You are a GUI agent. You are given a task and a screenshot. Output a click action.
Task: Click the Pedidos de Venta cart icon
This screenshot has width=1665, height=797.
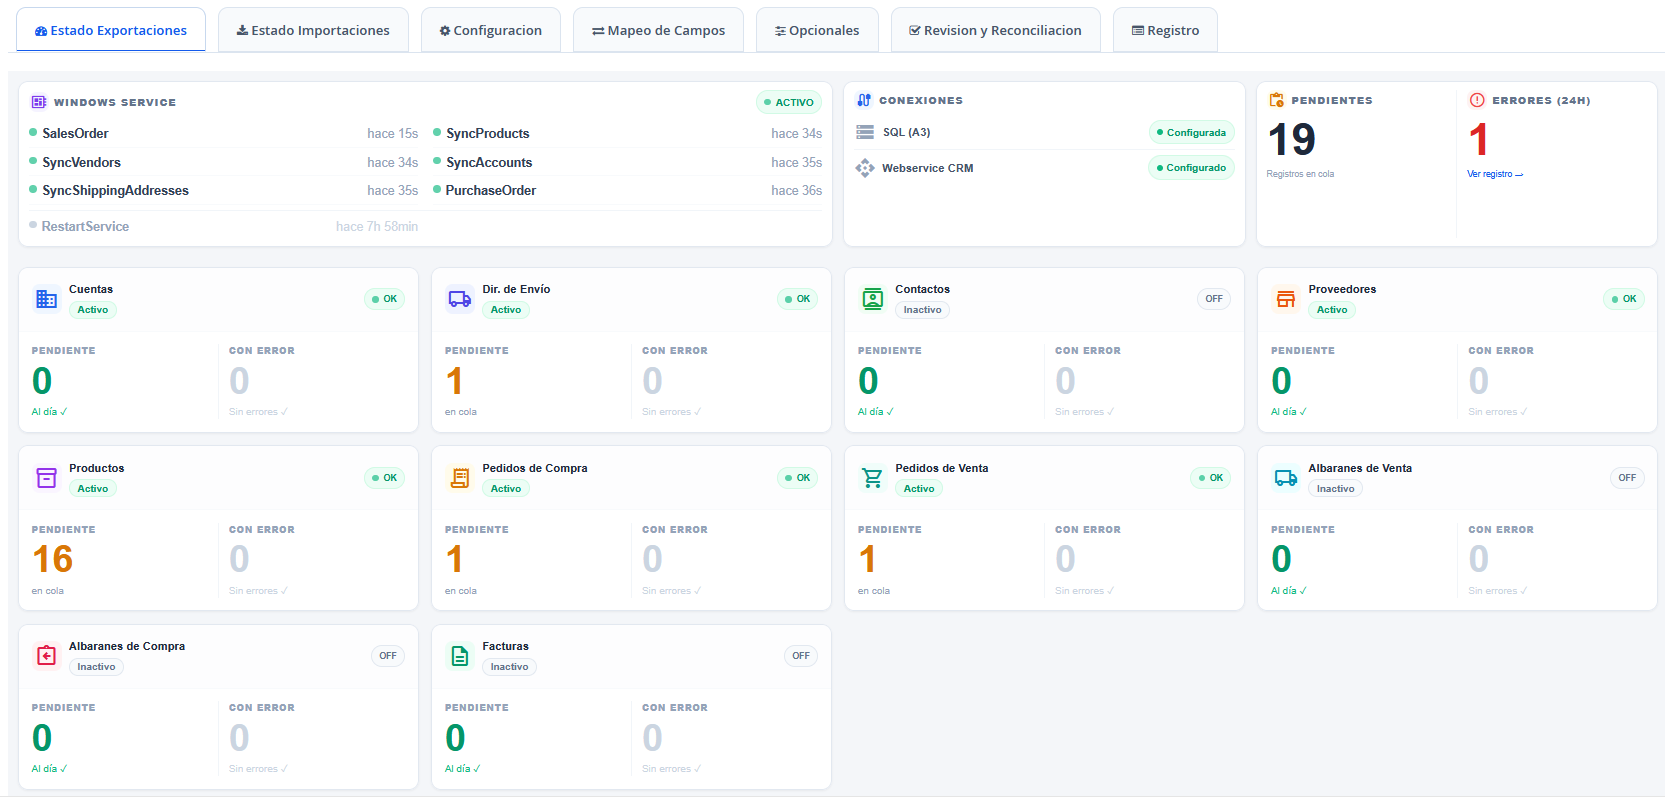[873, 477]
